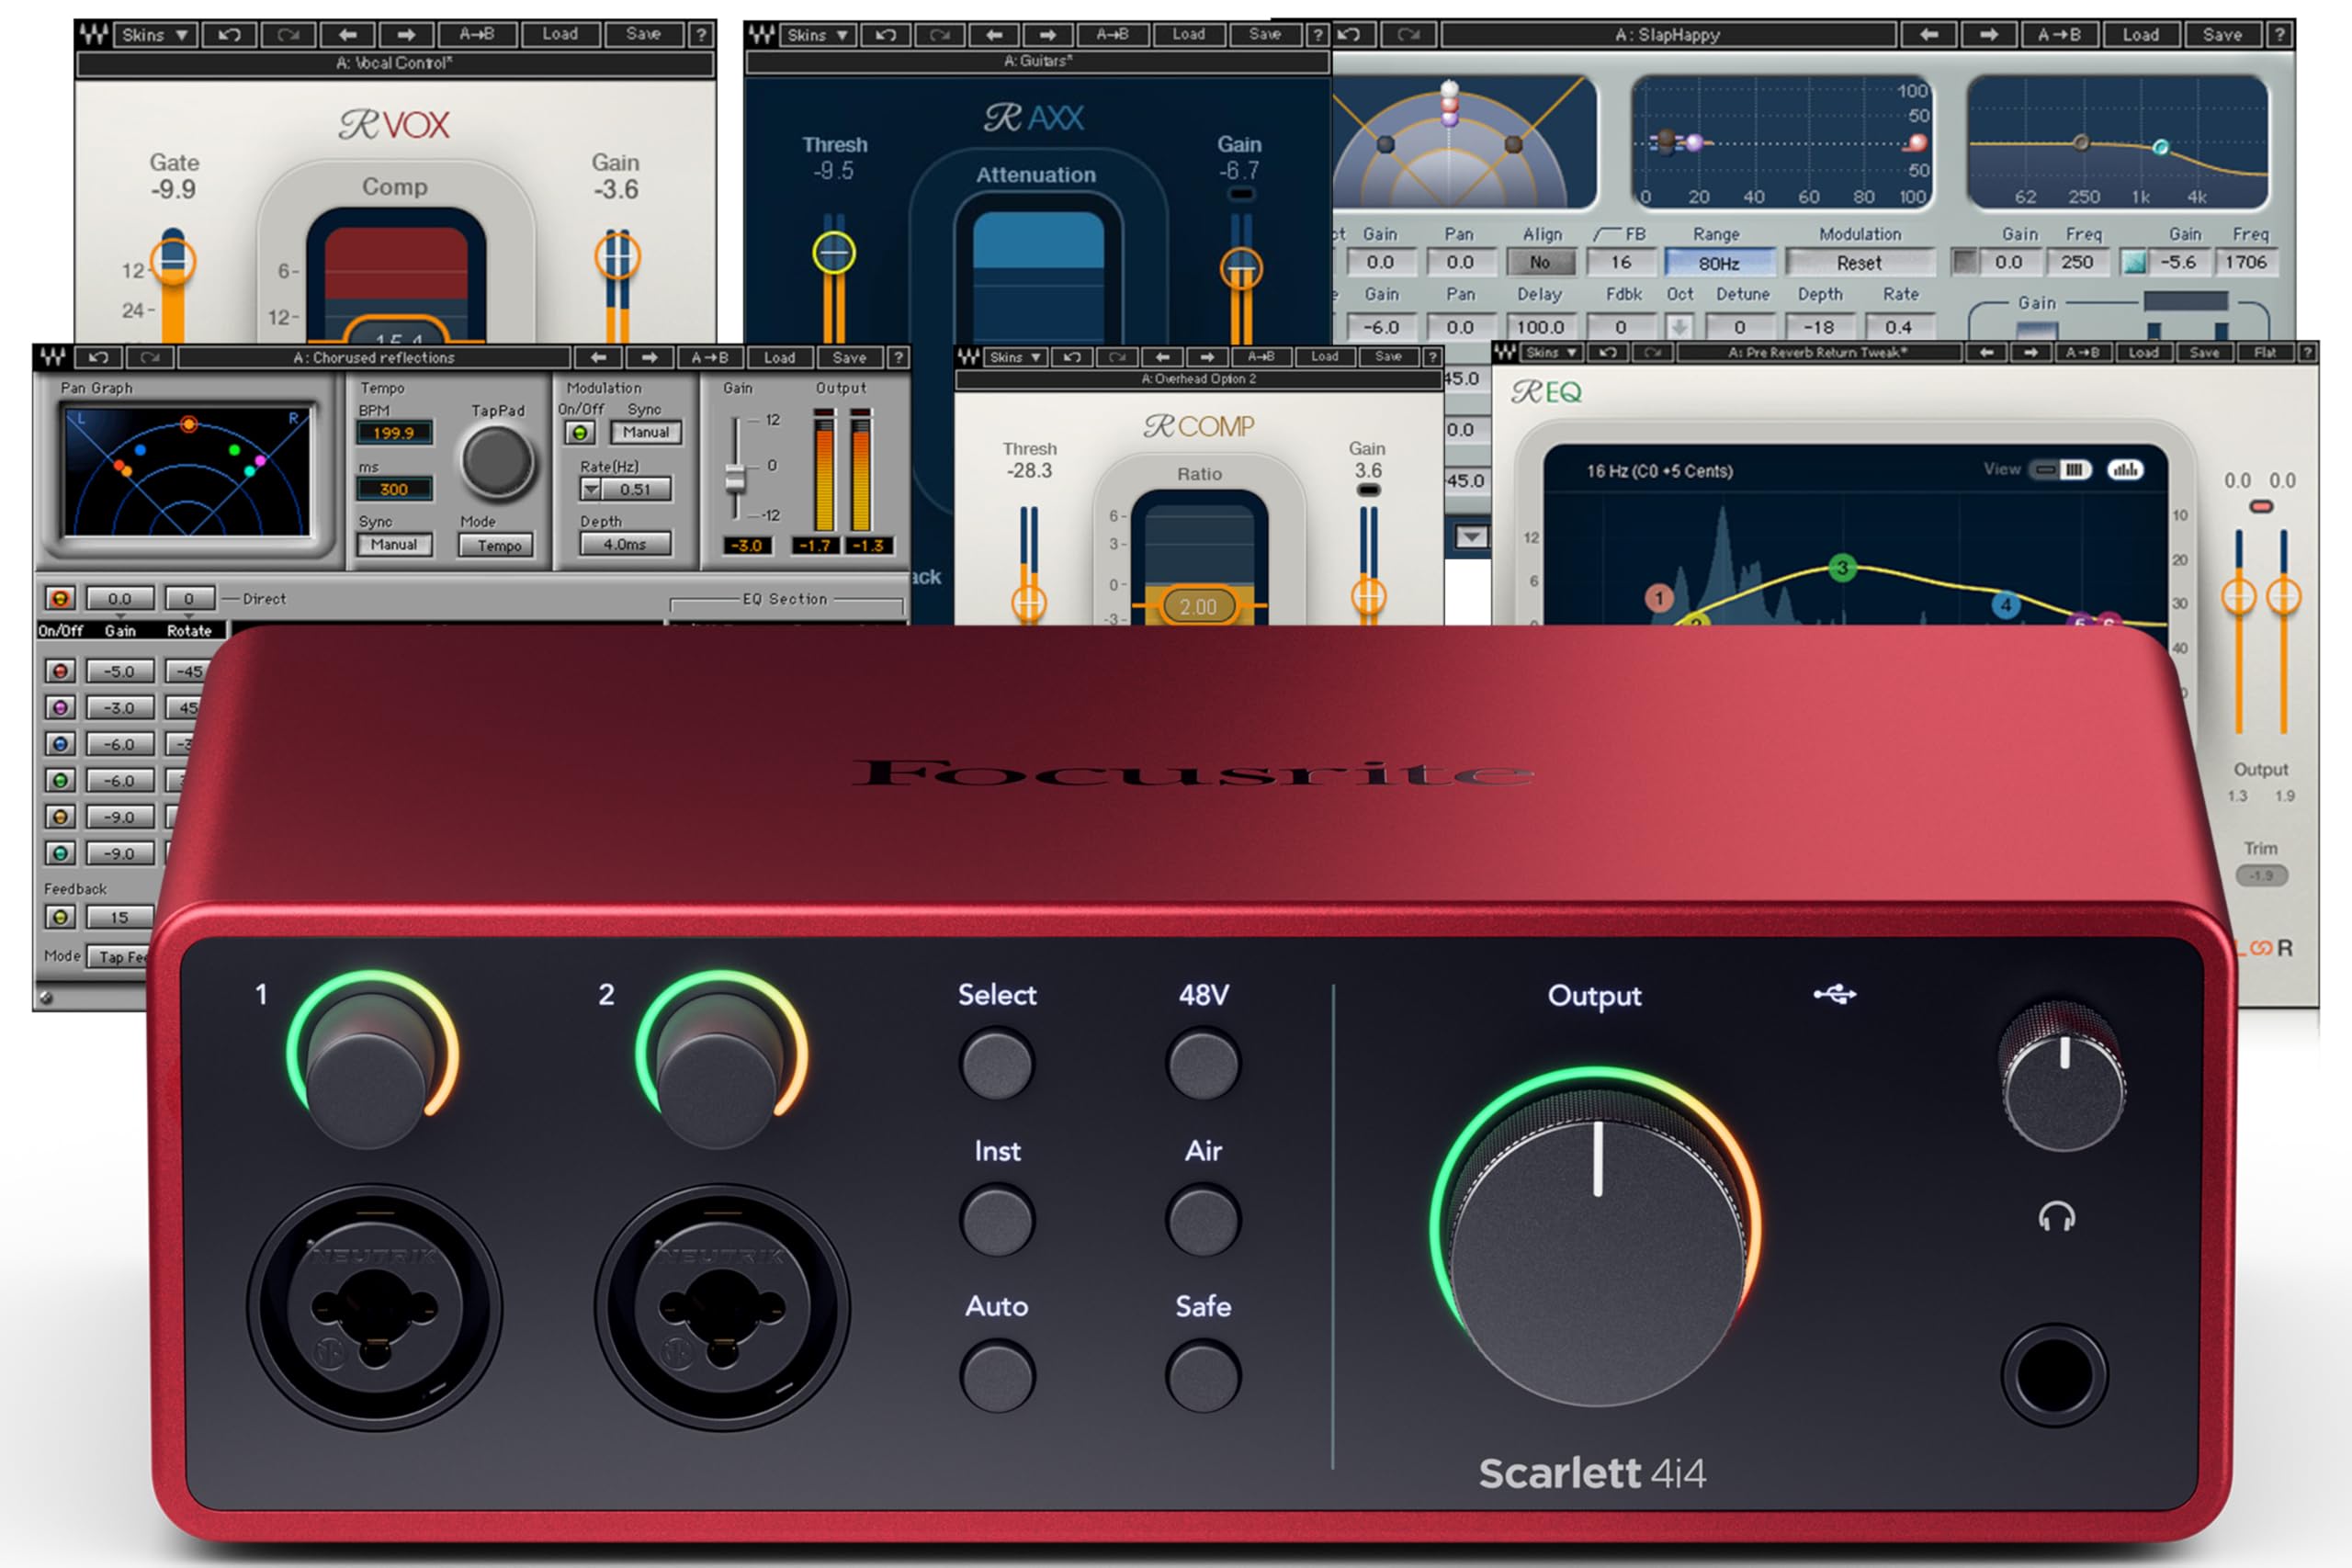
Task: Open the Rate(Hz) dropdown arrow
Action: coord(592,489)
